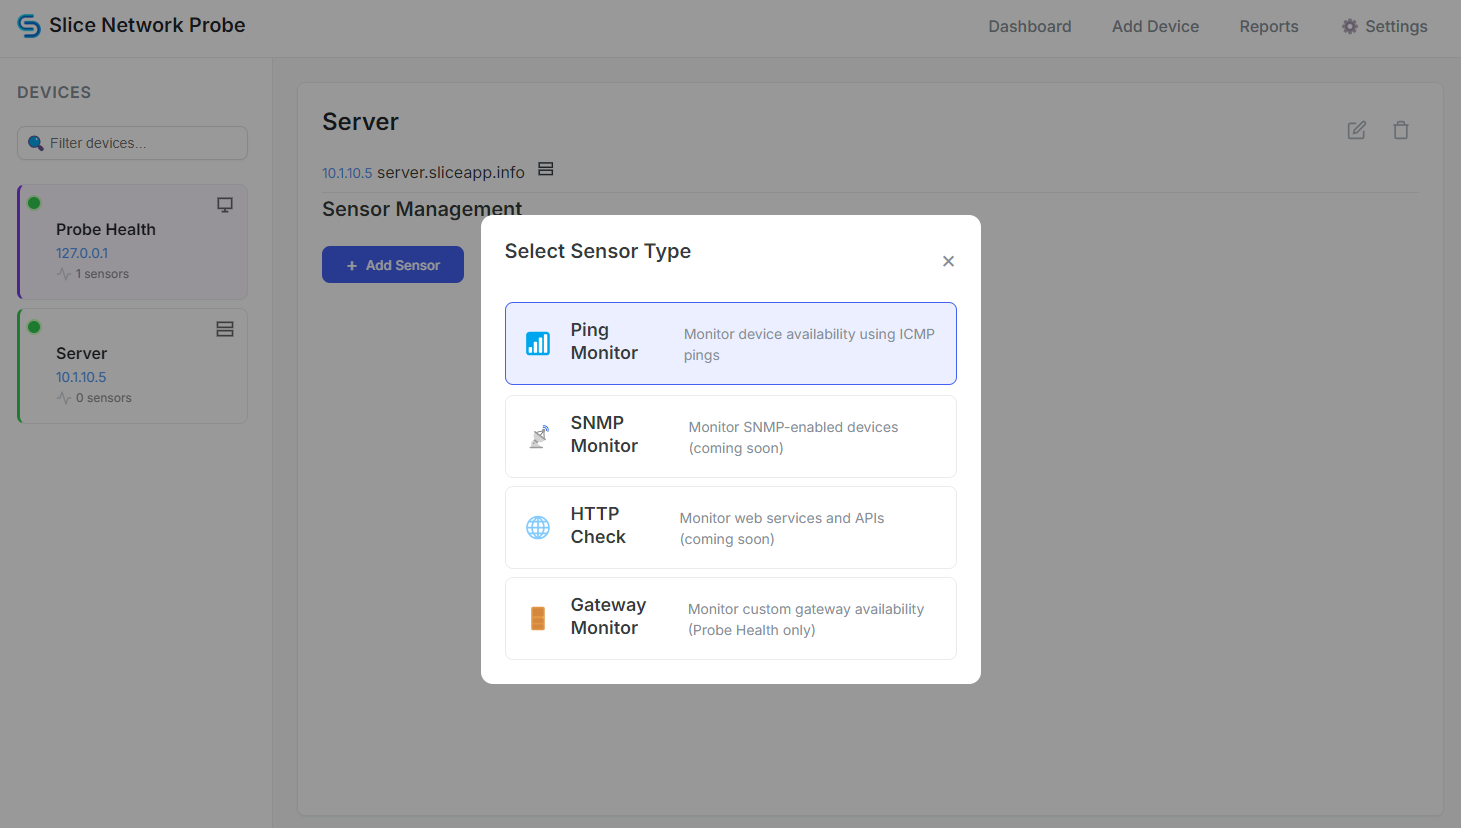Close the Select Sensor Type dialog

[948, 260]
